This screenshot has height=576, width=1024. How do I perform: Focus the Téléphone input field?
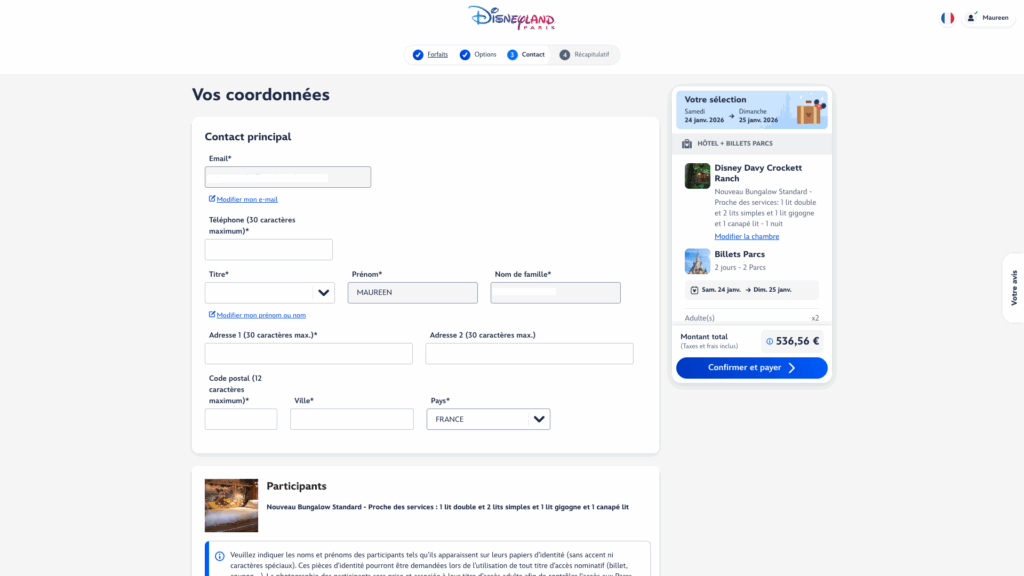(x=268, y=250)
